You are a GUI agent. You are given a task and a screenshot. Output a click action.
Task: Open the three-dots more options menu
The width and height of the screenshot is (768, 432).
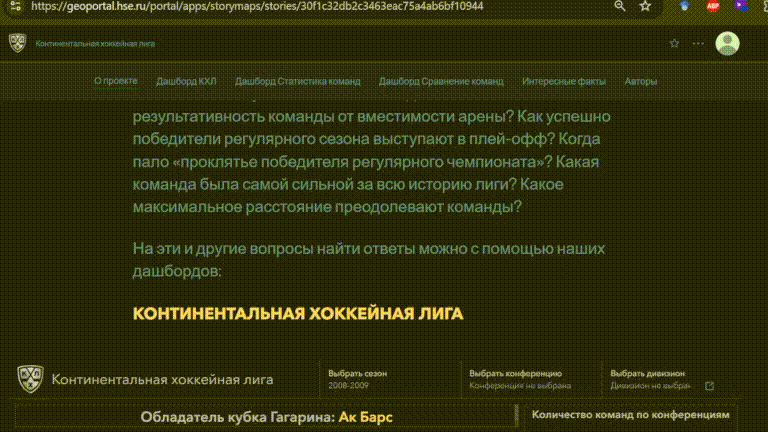coord(698,44)
